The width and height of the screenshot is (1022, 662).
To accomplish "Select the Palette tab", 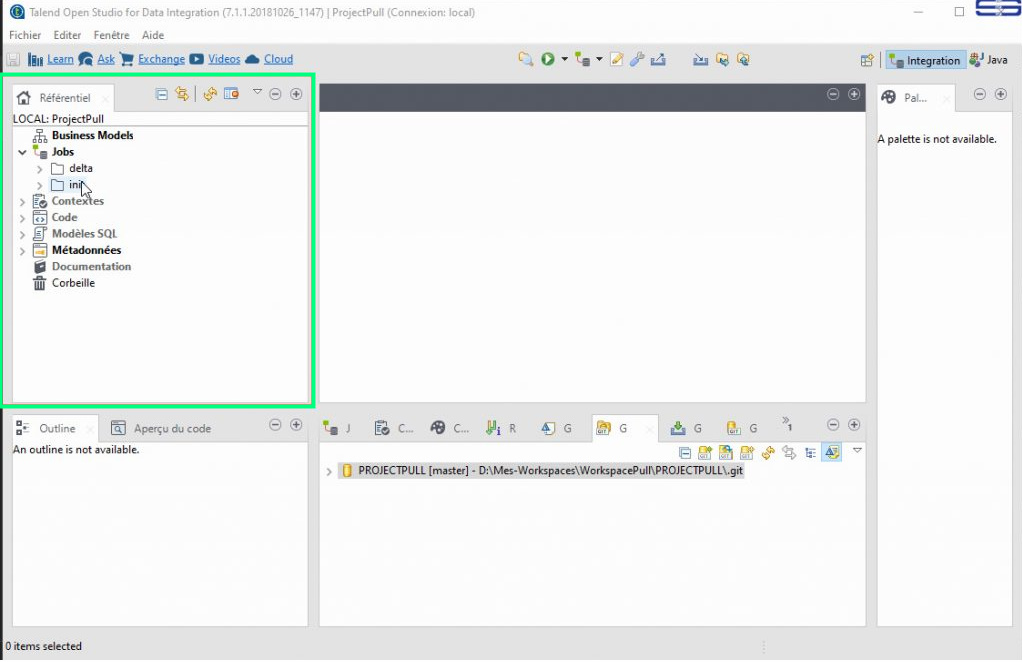I will tap(914, 98).
